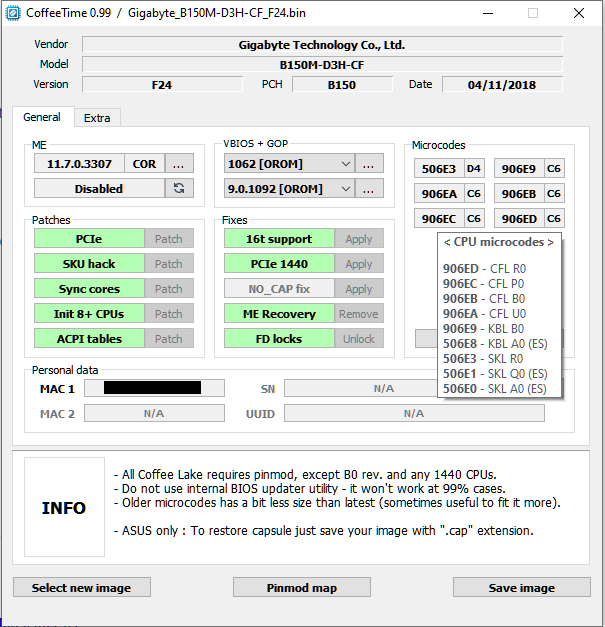Click the Sync cores status label
The image size is (605, 627).
tap(89, 288)
